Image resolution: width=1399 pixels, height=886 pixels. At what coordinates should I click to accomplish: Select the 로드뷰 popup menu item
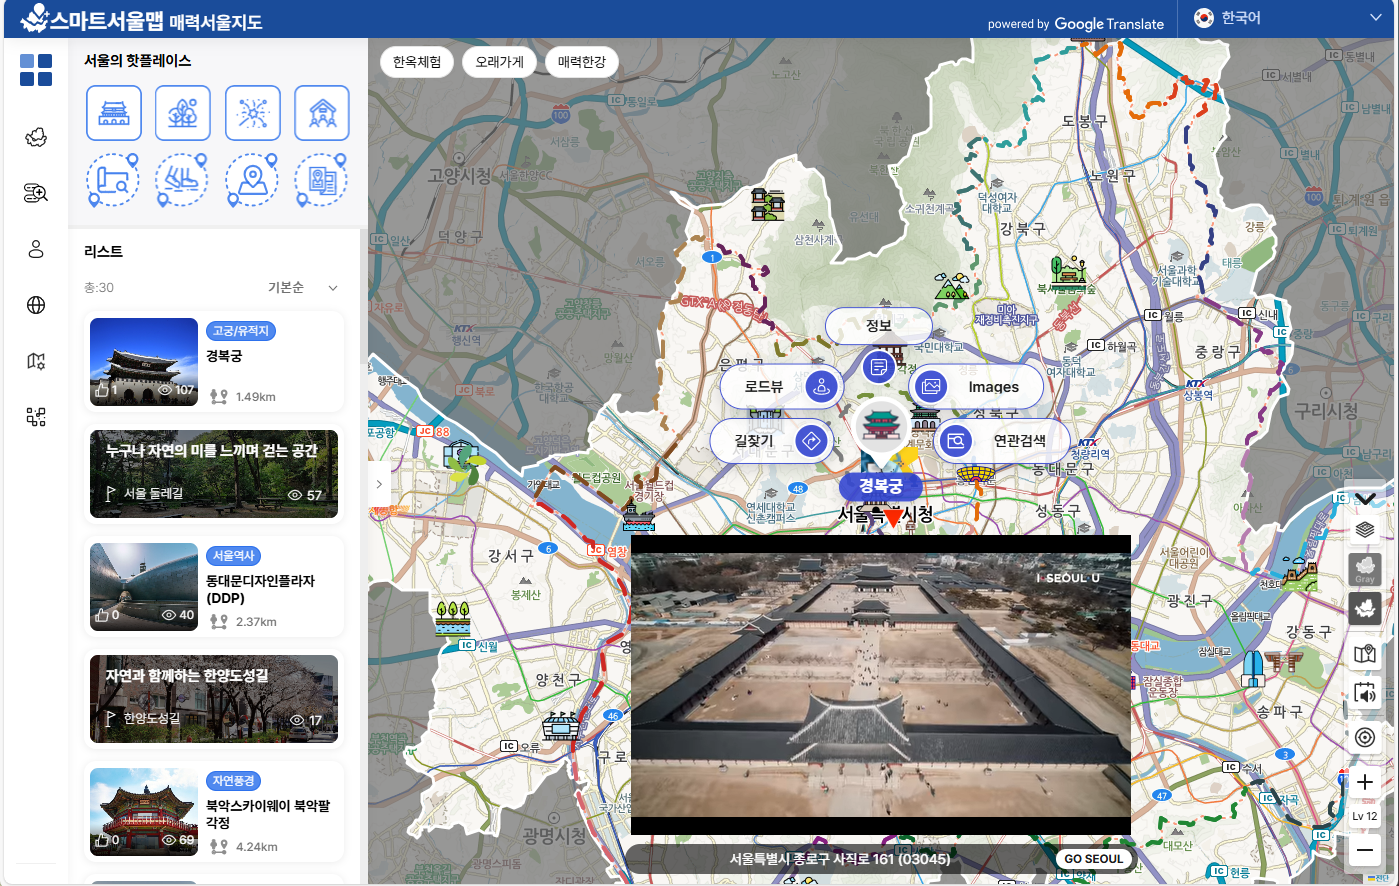pos(781,387)
